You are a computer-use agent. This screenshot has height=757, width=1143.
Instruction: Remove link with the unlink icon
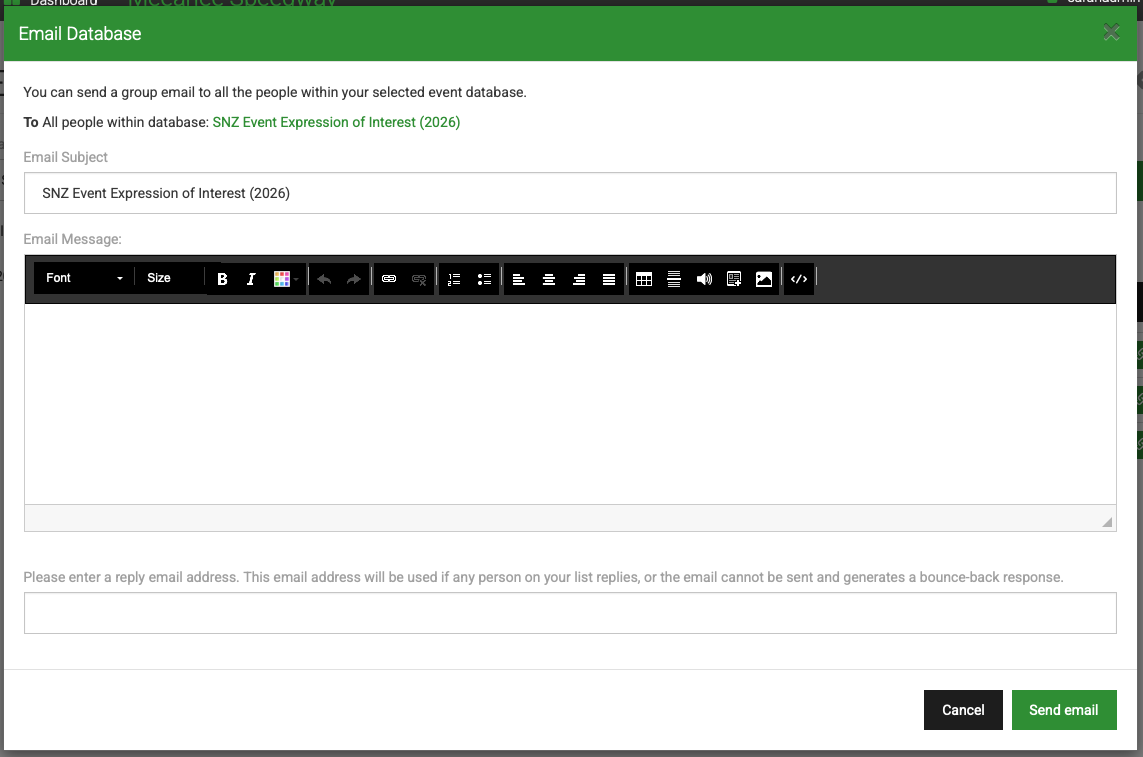419,279
